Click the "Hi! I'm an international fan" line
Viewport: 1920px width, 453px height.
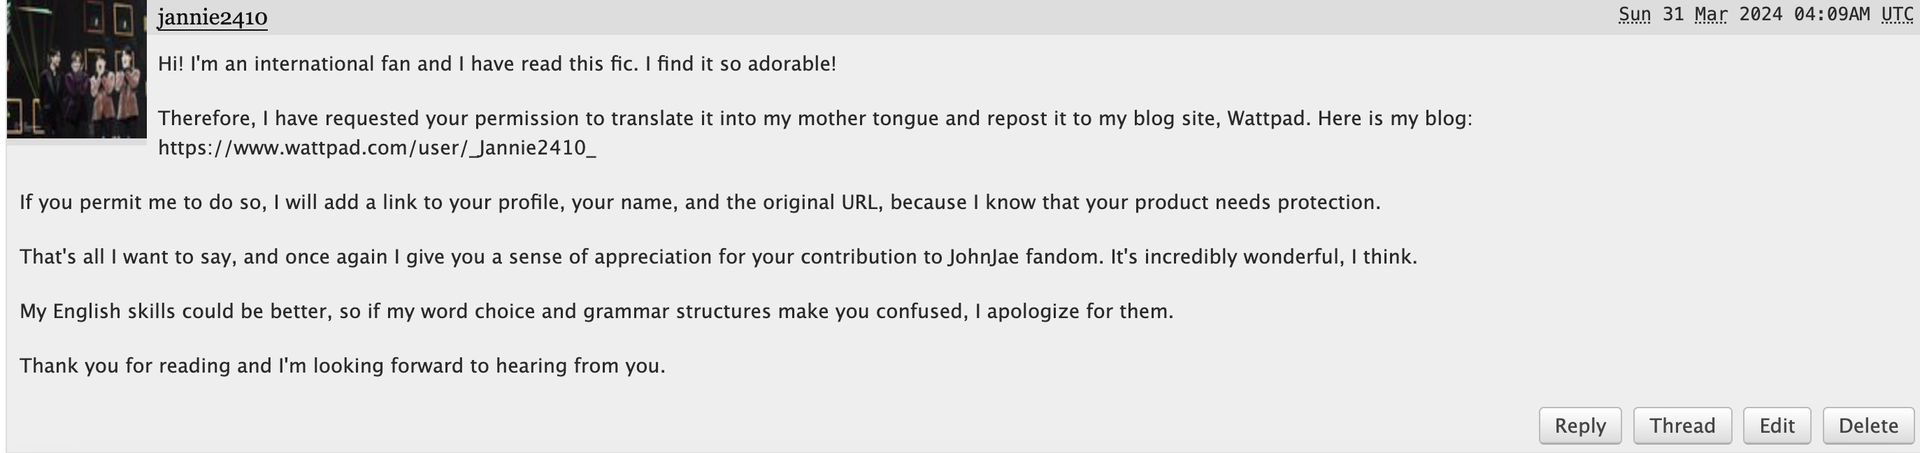tap(497, 64)
